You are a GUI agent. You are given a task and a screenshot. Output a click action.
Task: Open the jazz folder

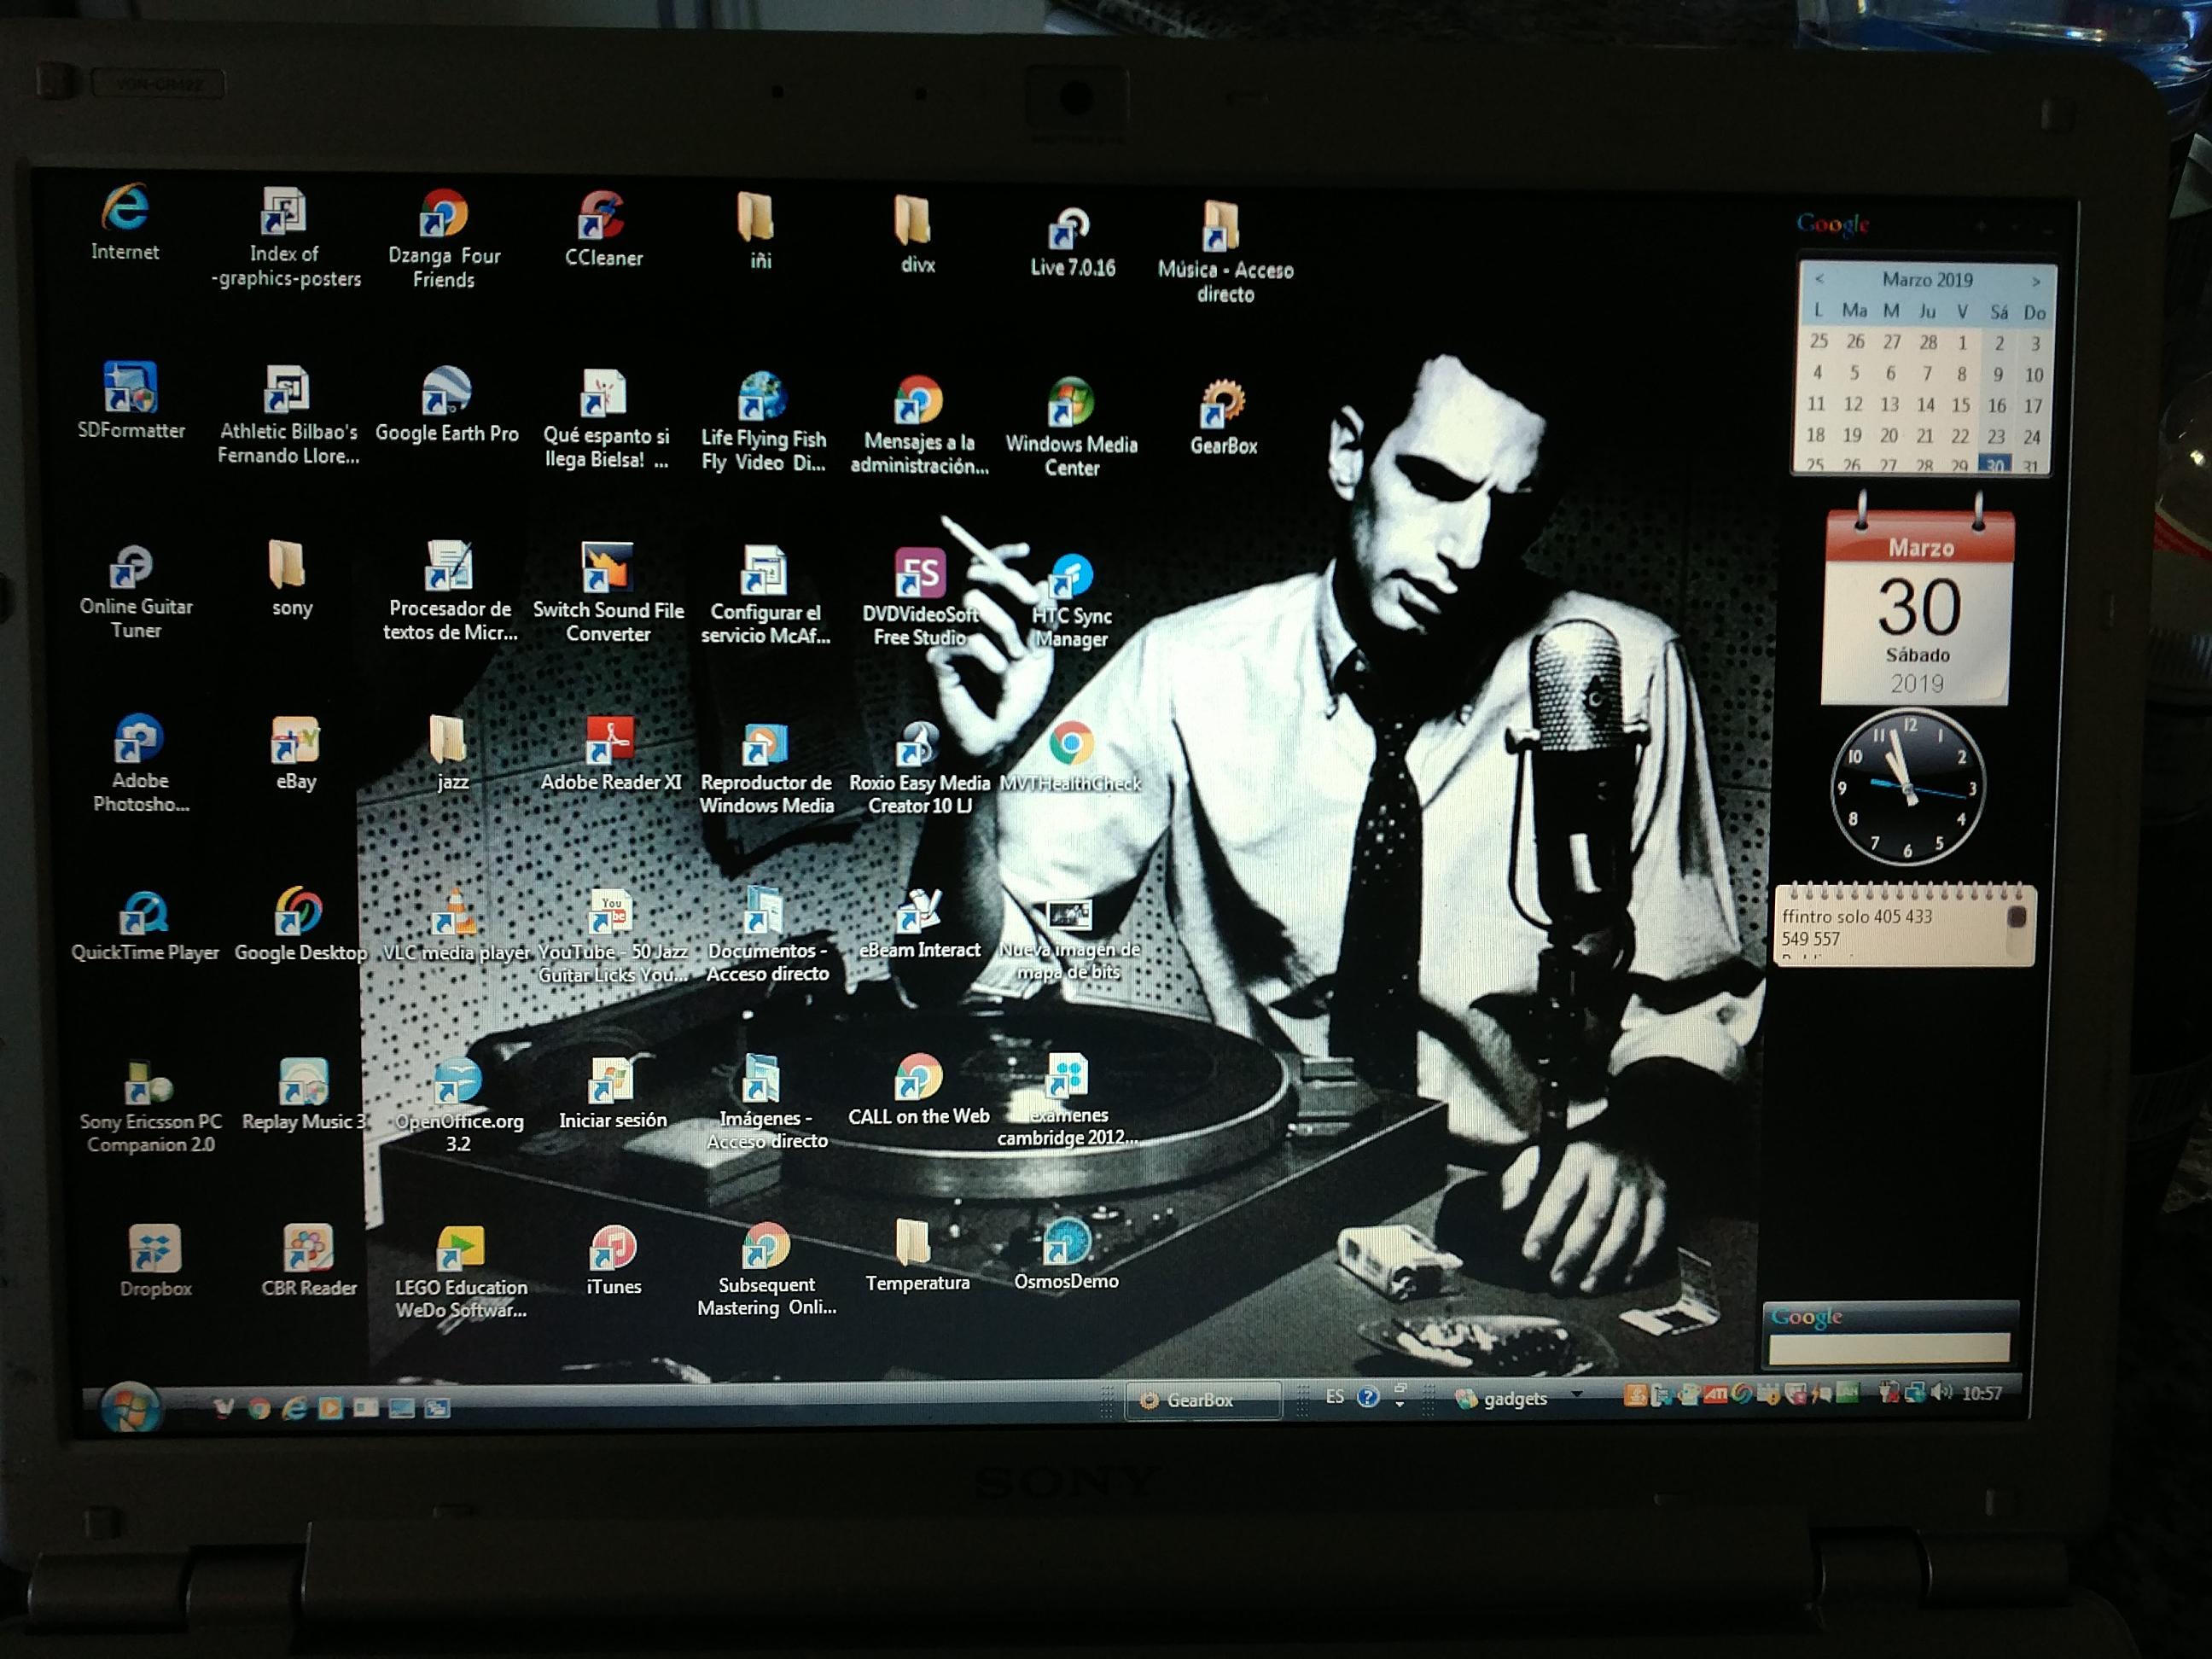[448, 740]
